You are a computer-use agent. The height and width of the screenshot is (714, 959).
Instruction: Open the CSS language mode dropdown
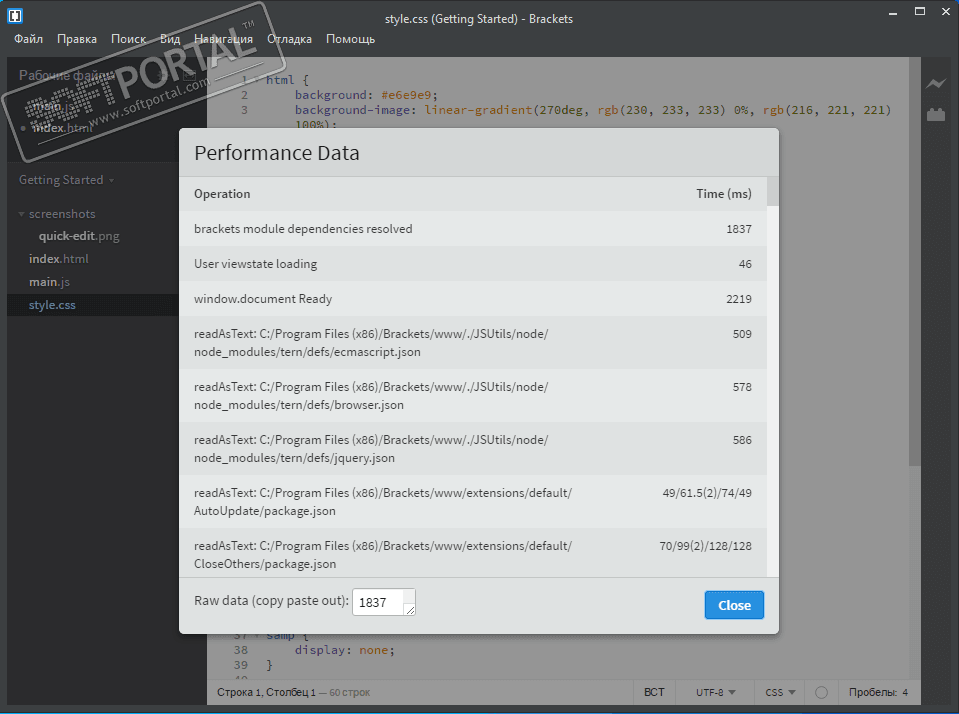pos(780,692)
